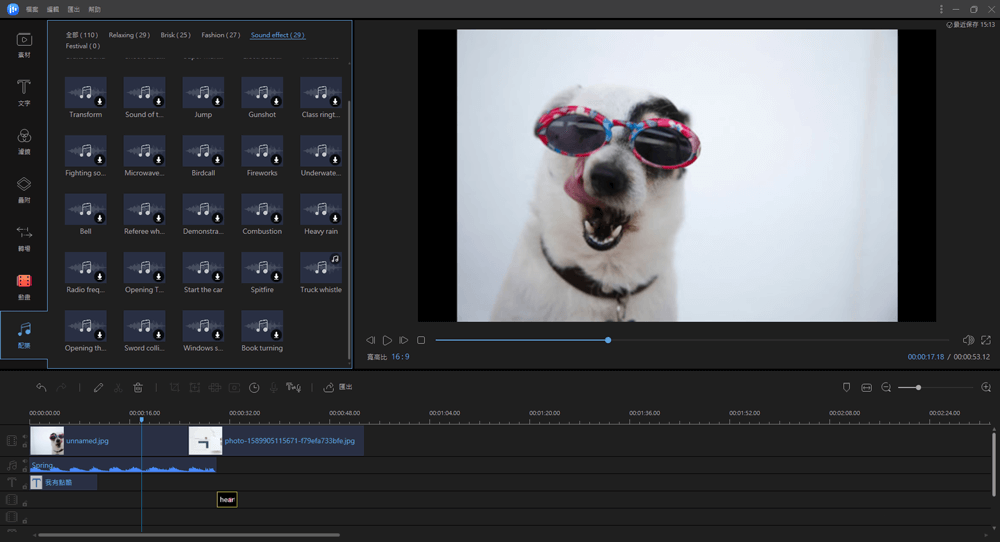Open the 匯出 menu in menu bar
This screenshot has width=1000, height=542.
point(74,10)
